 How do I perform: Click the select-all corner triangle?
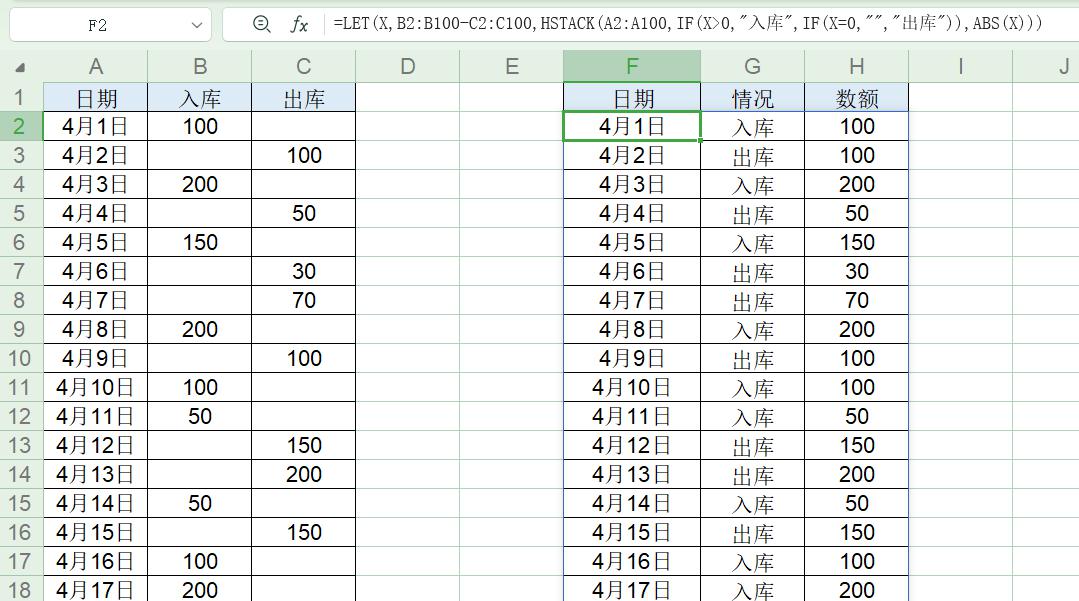tap(21, 67)
